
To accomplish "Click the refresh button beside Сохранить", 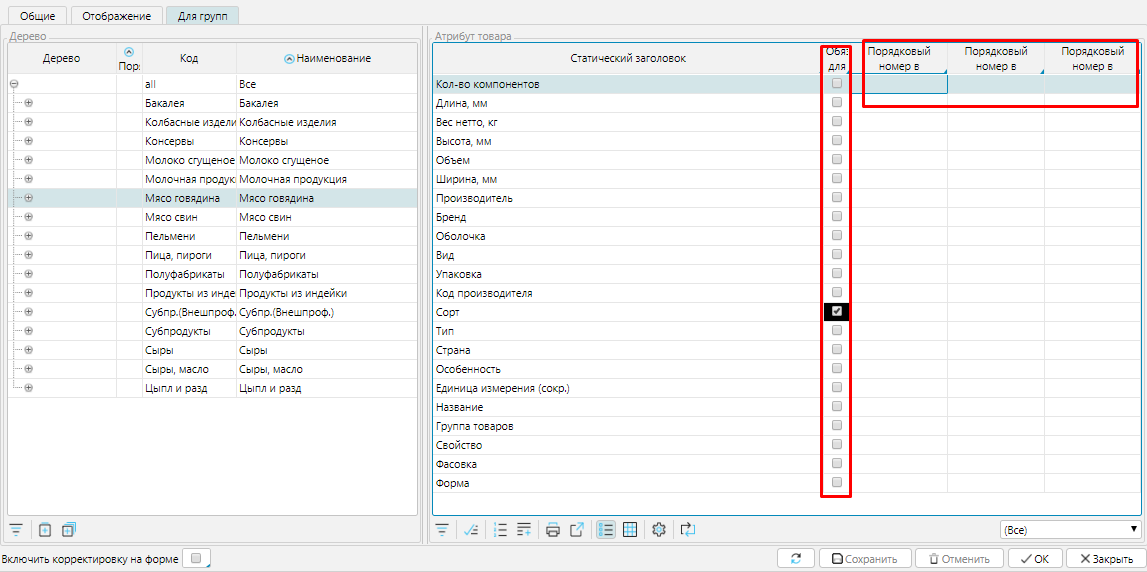I will click(x=795, y=559).
